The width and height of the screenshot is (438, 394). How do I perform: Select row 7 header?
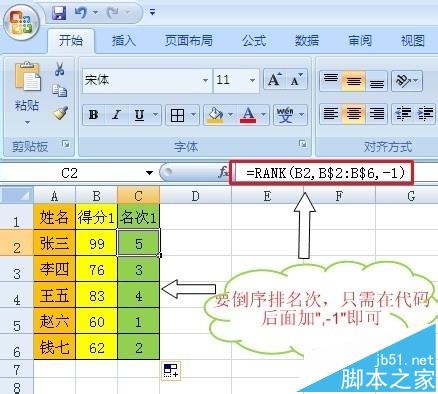pos(17,369)
